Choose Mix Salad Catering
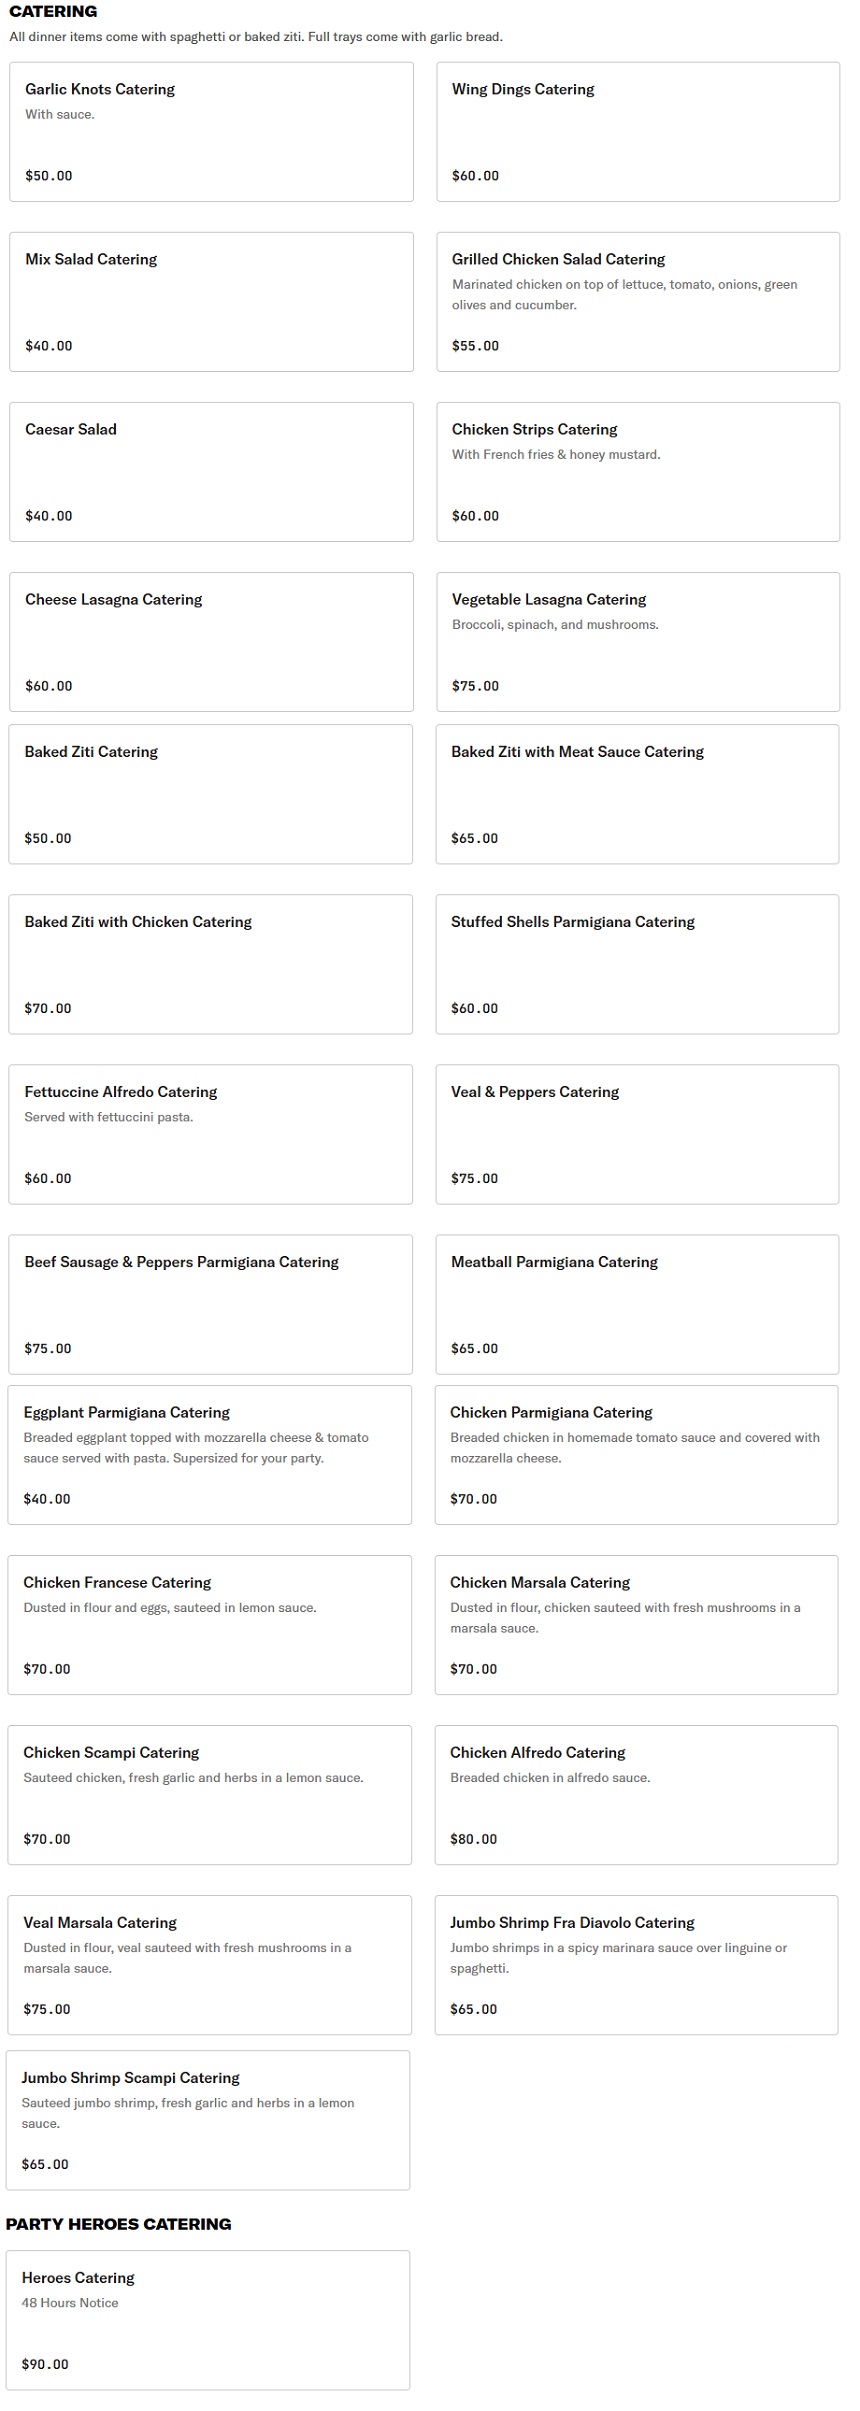 point(211,302)
